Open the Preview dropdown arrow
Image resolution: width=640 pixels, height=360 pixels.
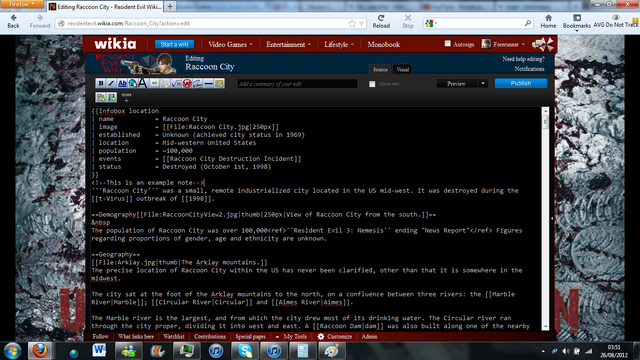click(483, 83)
